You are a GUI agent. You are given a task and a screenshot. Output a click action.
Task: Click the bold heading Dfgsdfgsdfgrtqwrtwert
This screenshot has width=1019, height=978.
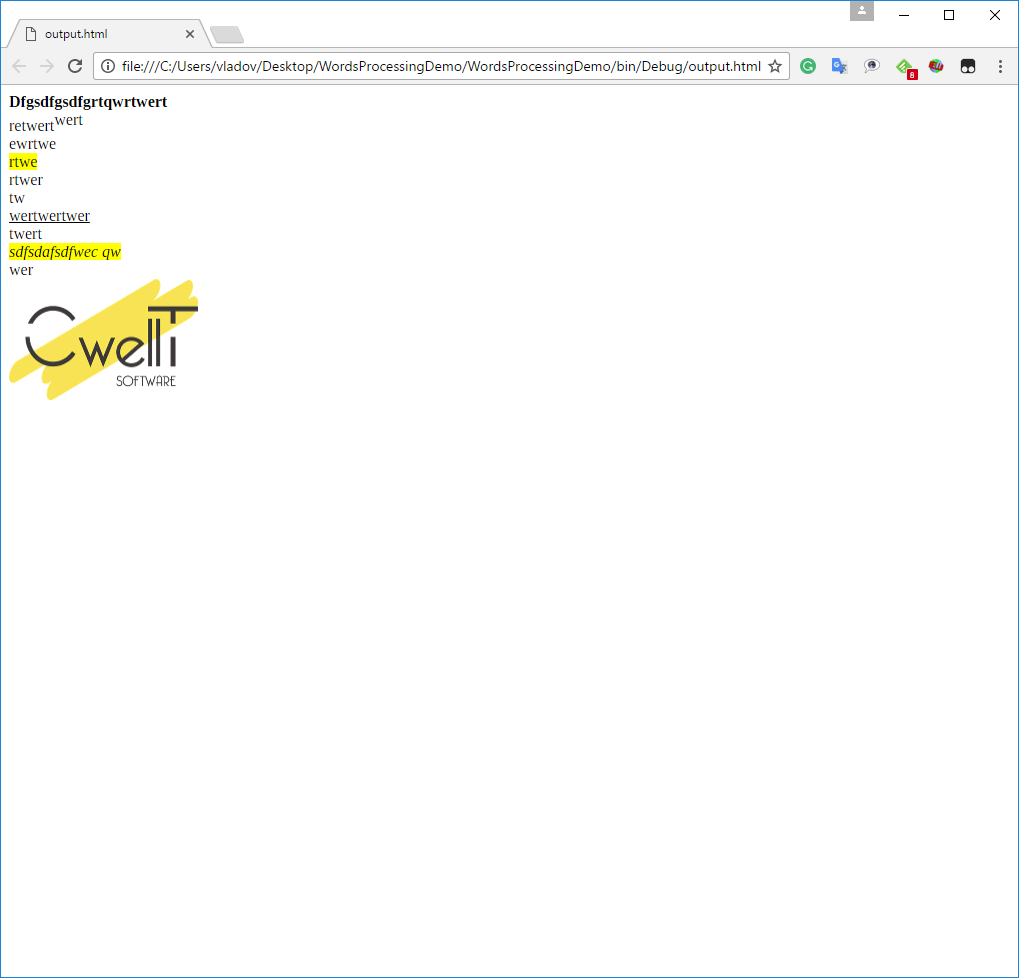tap(88, 101)
